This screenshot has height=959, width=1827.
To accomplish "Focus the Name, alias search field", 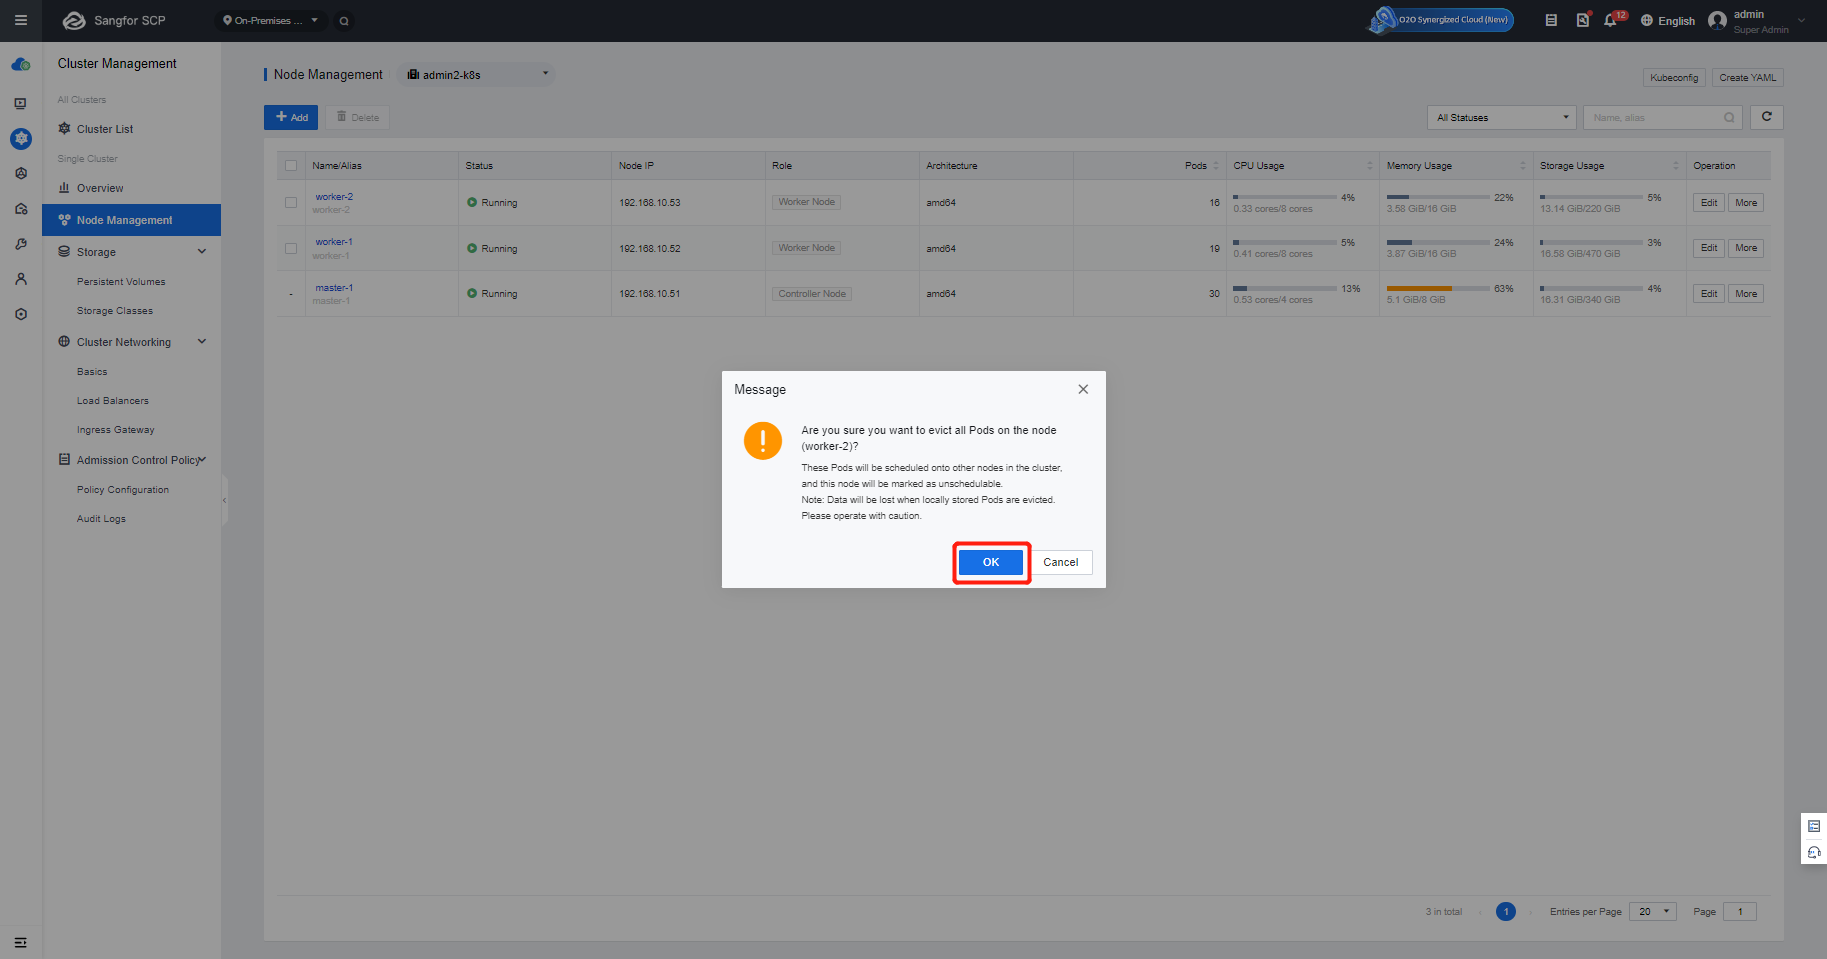I will point(1662,118).
